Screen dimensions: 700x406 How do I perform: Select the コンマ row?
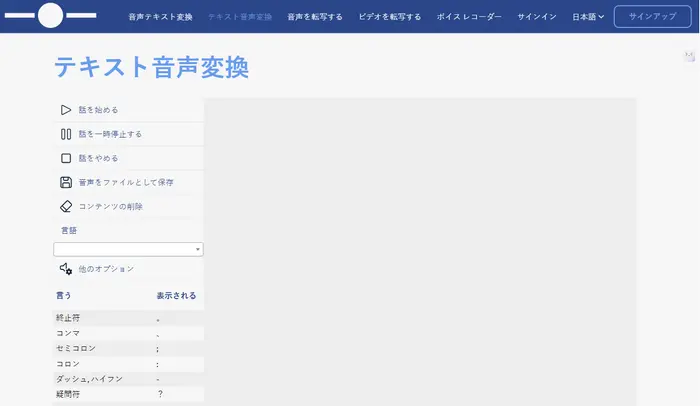(128, 333)
